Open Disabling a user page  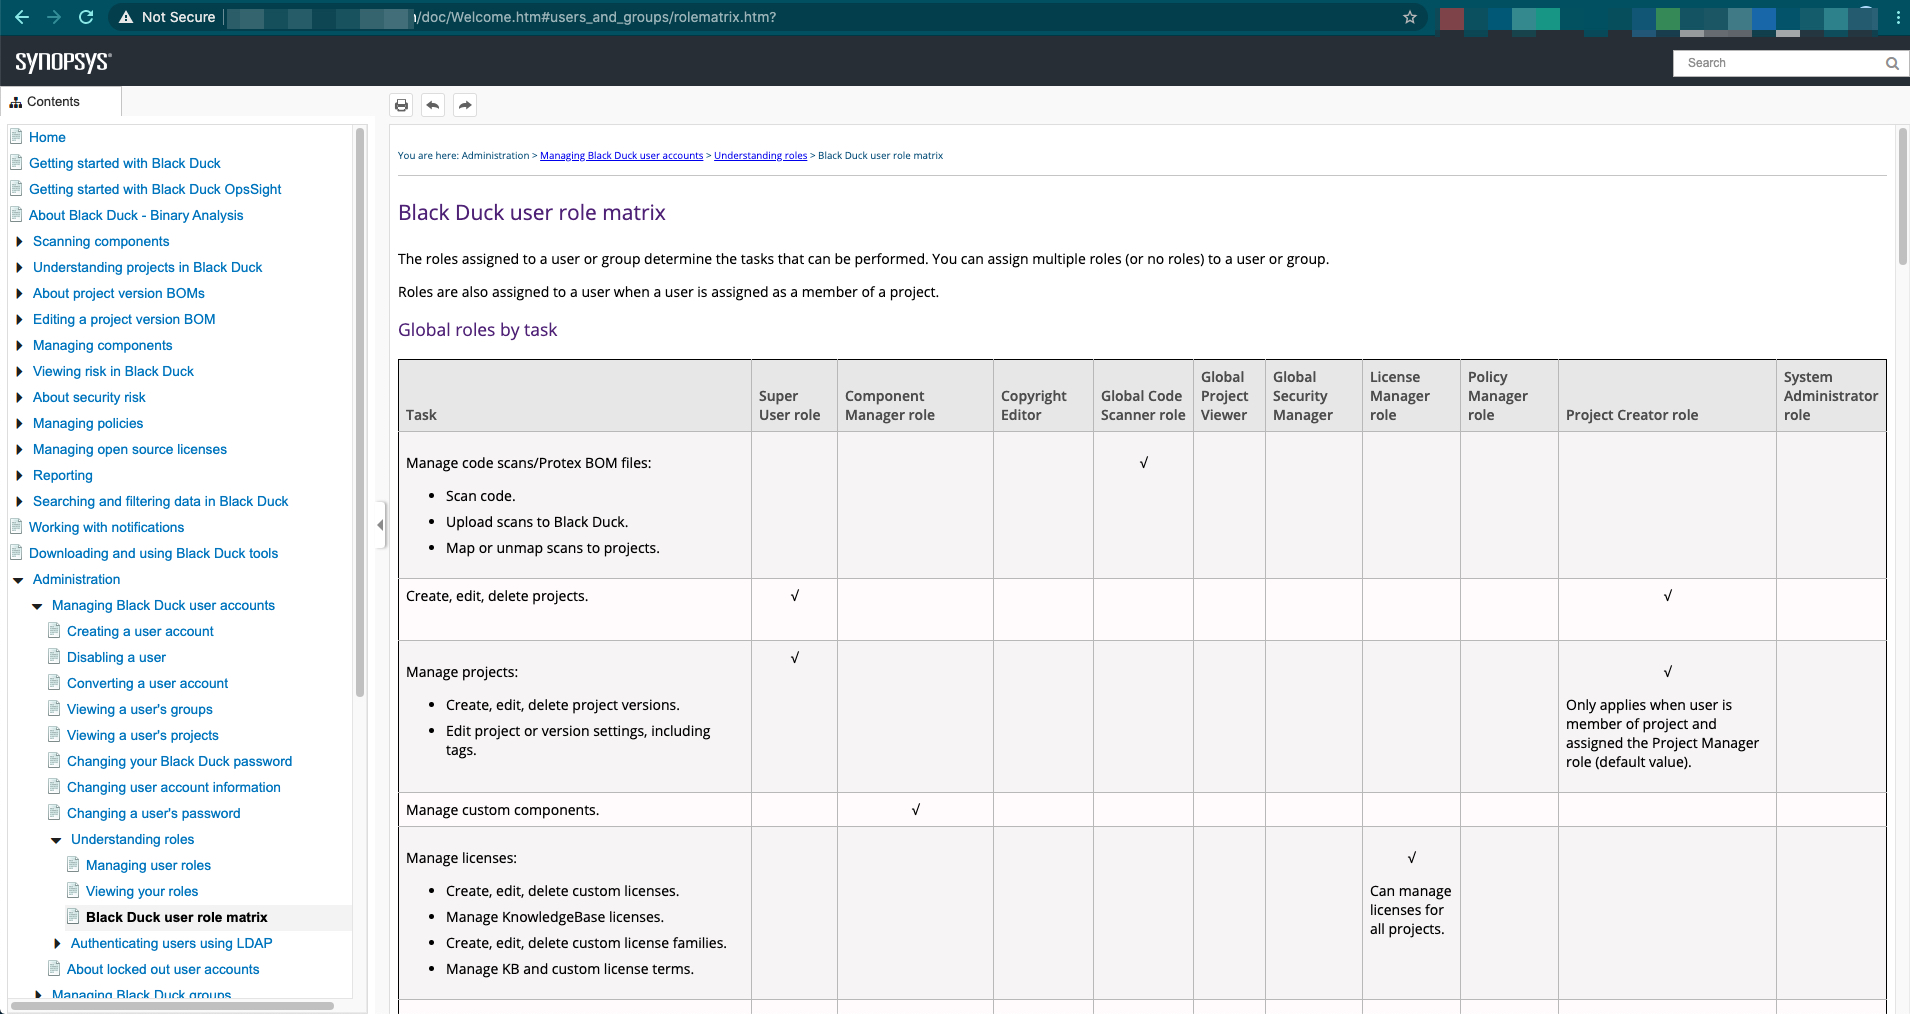[x=116, y=657]
